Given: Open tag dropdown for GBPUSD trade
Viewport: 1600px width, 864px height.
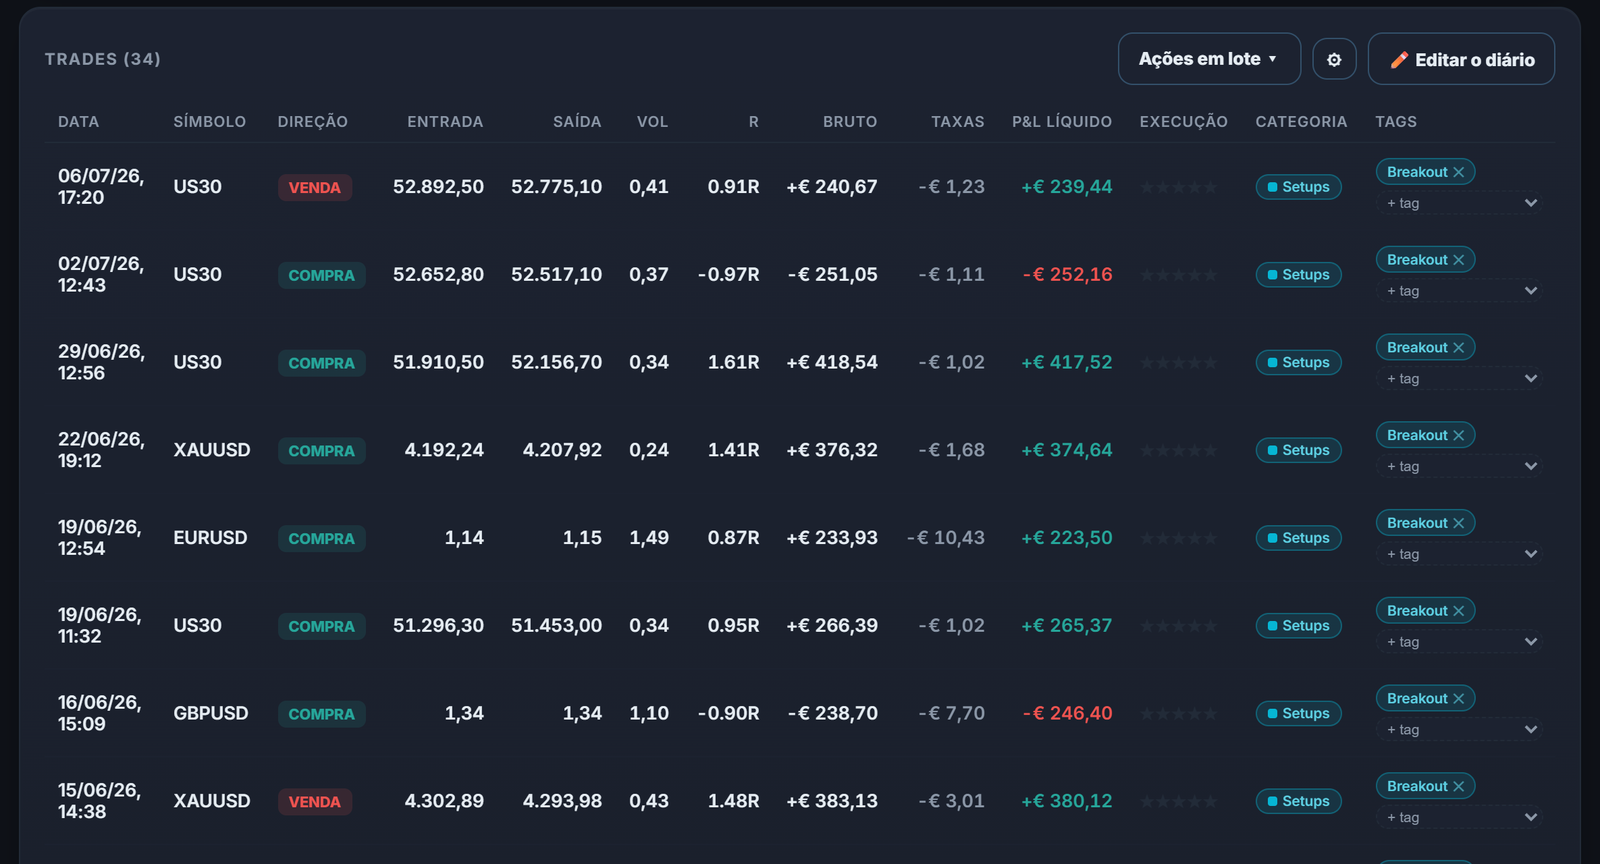Looking at the screenshot, I should [x=1459, y=730].
